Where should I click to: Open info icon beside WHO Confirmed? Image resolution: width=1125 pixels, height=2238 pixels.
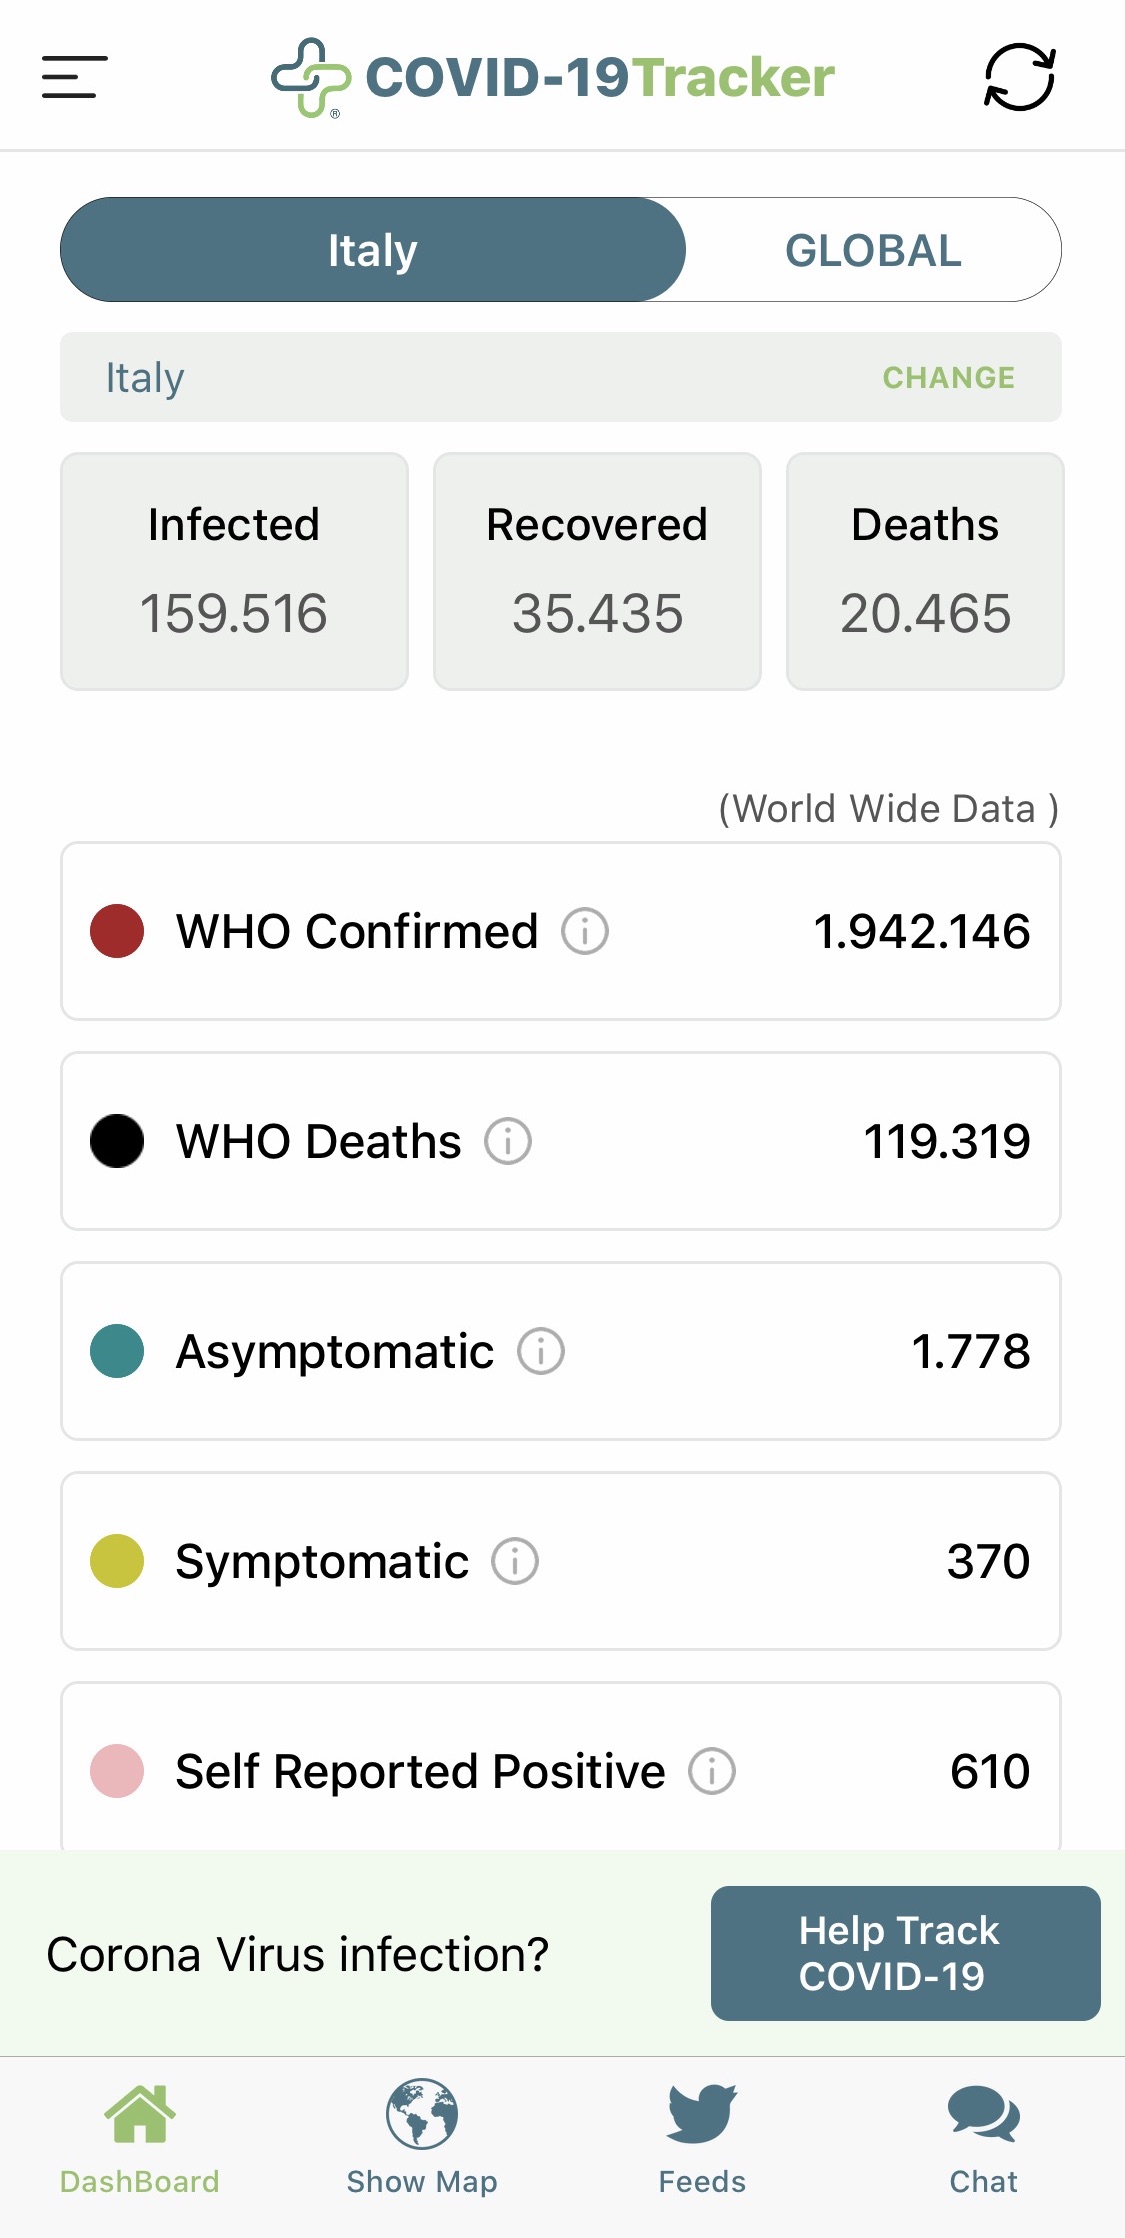[585, 931]
